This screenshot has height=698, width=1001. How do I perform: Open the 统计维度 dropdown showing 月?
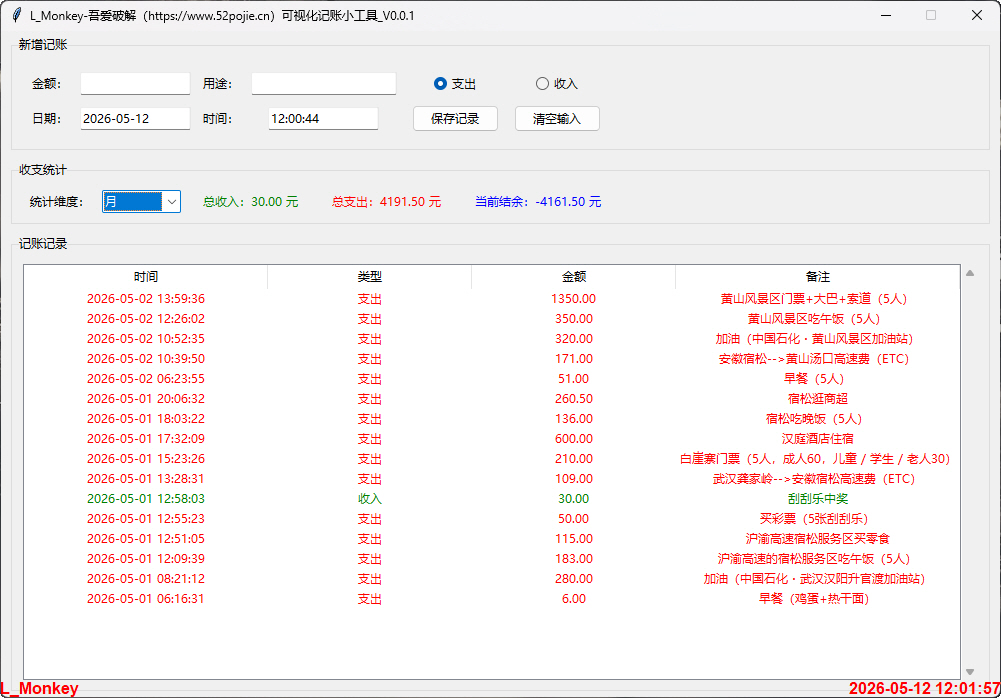tap(141, 202)
